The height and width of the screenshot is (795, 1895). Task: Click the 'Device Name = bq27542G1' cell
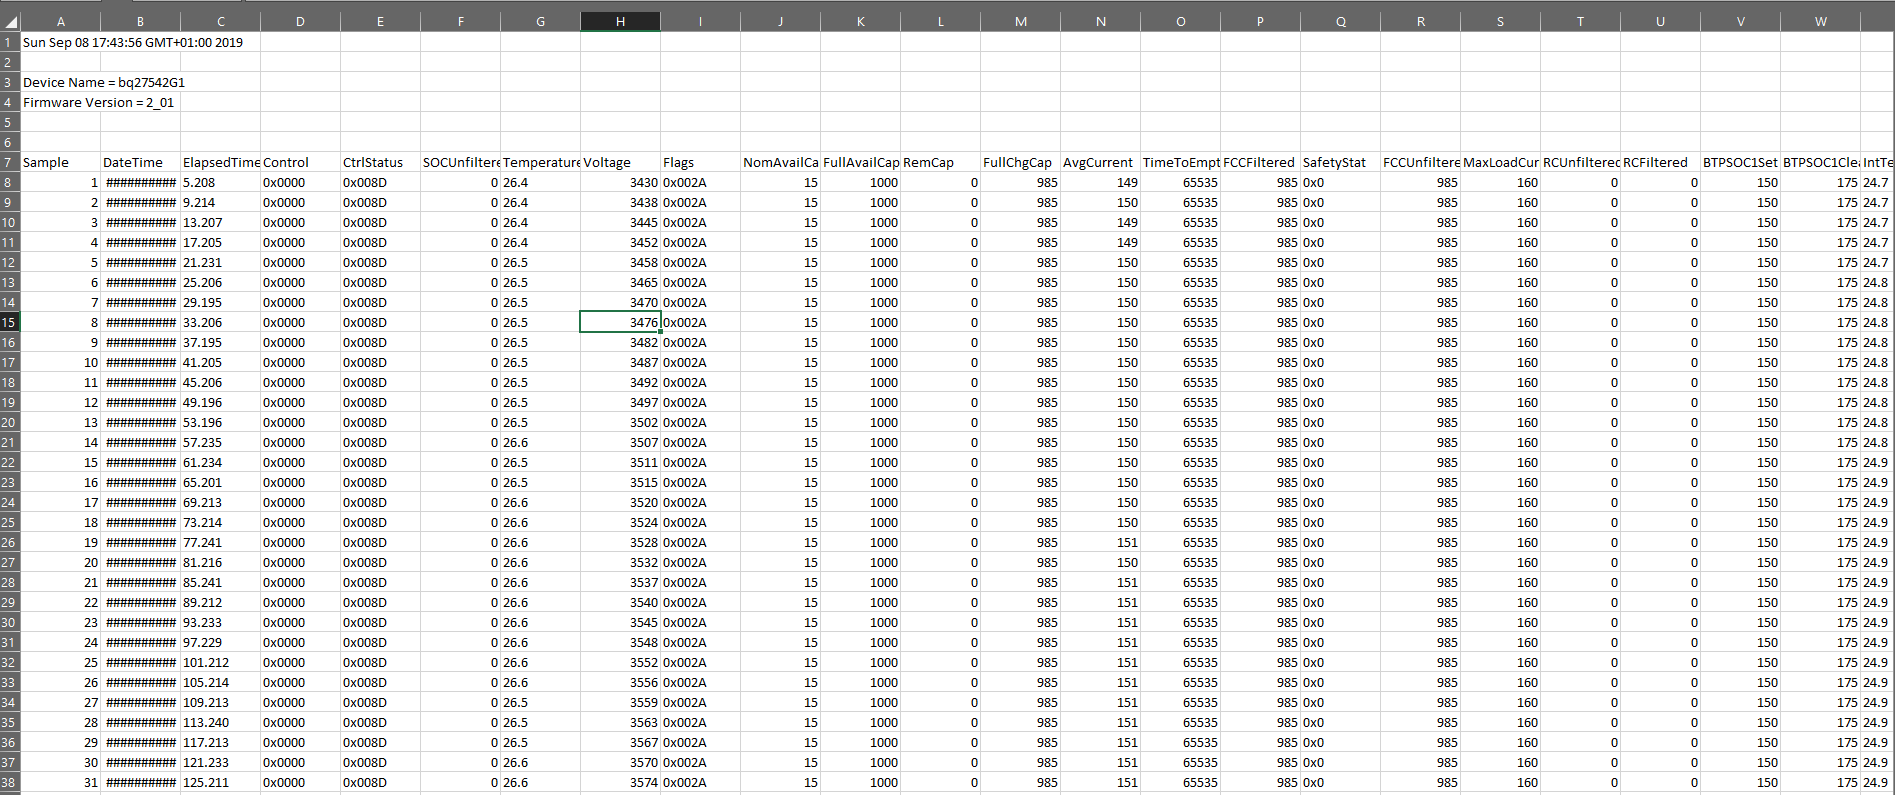104,82
